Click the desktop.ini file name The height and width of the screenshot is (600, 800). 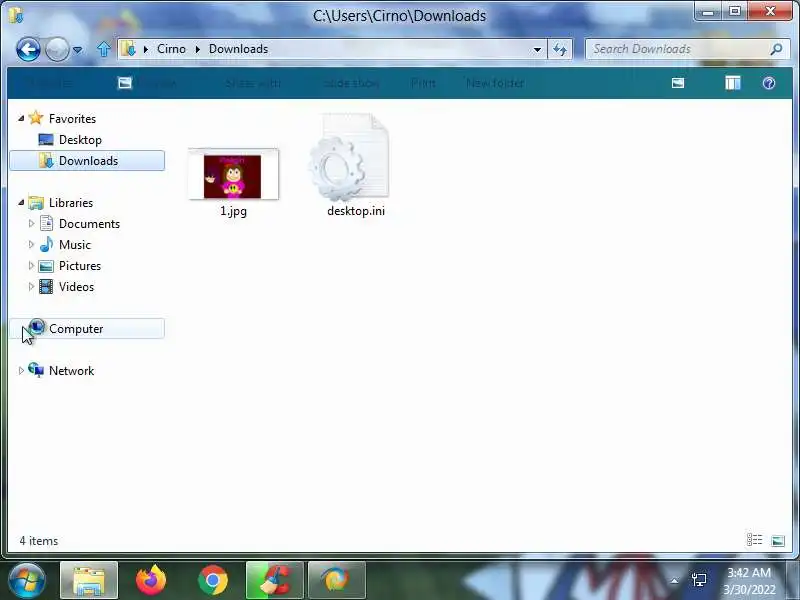[x=356, y=211]
